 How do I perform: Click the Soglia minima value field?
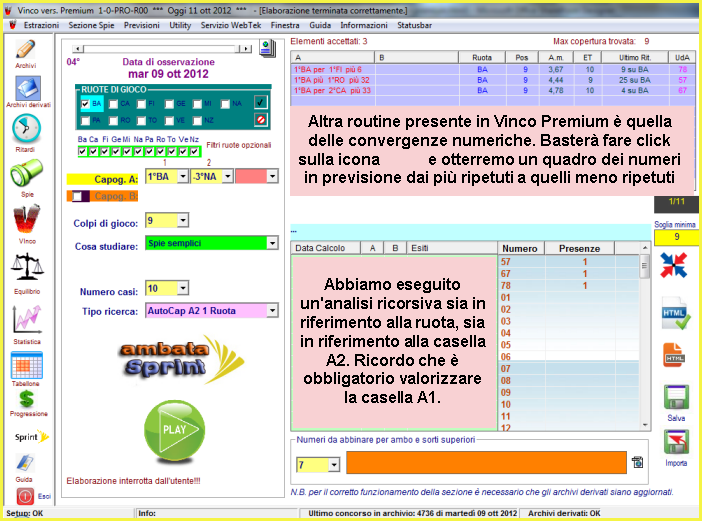coord(676,237)
